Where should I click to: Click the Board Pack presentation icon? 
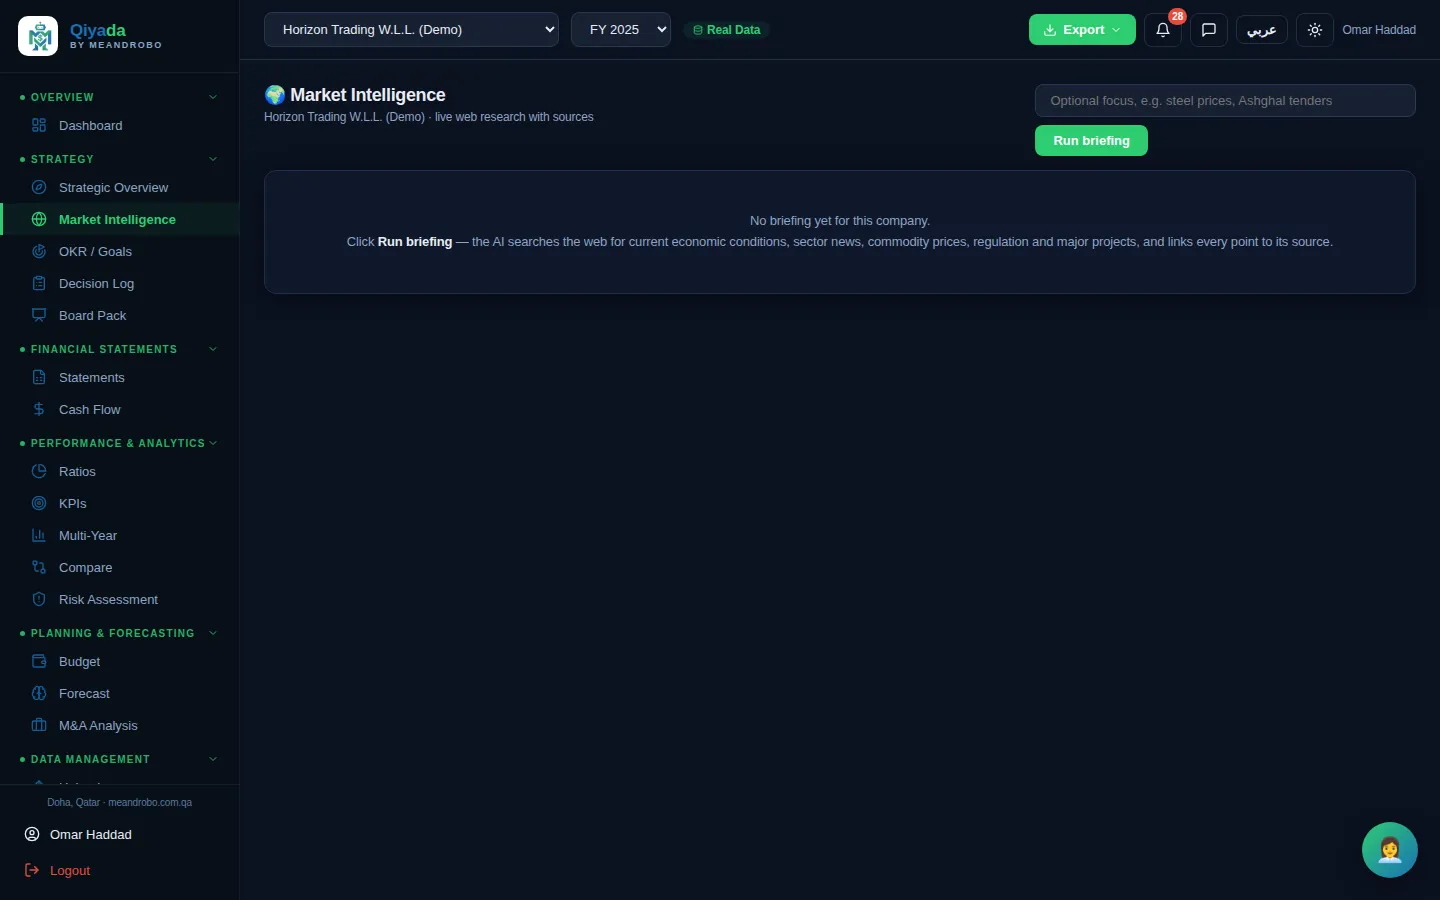point(39,315)
